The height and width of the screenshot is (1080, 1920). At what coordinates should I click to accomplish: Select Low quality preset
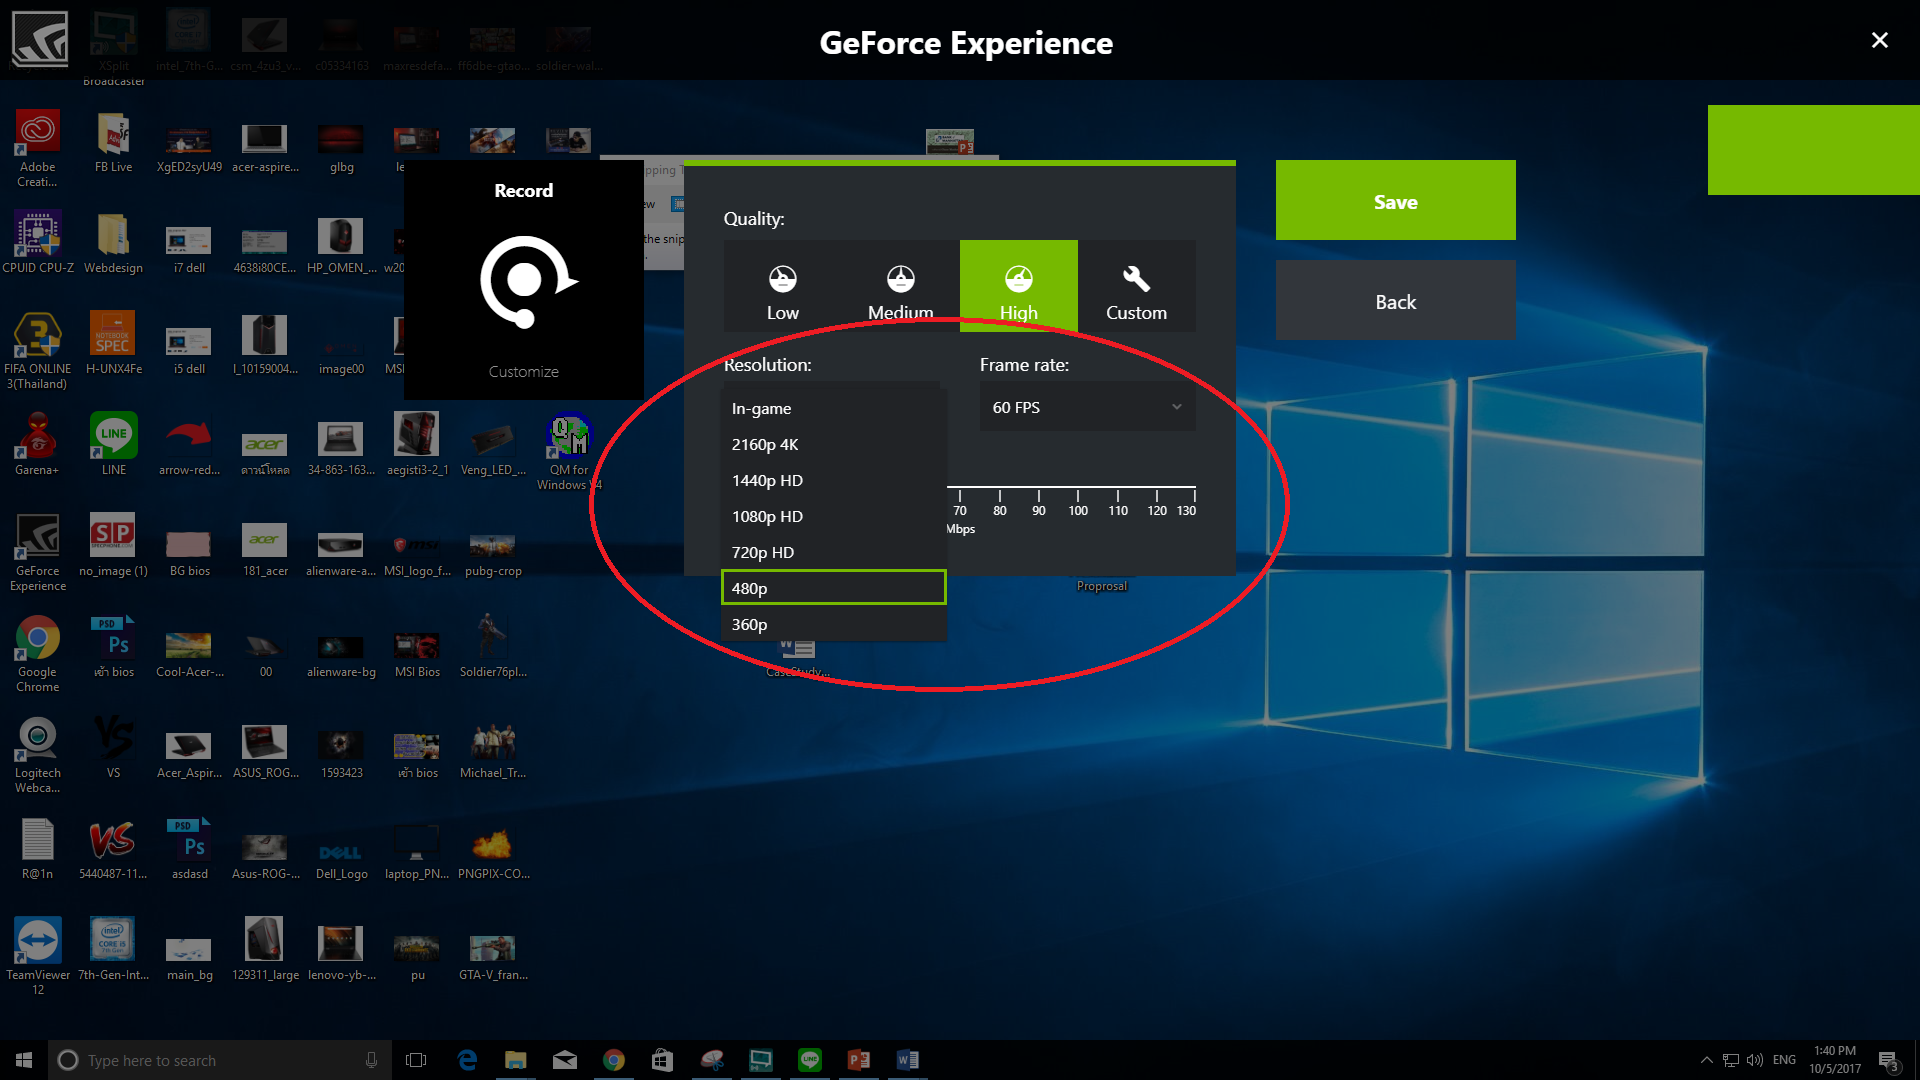[782, 286]
